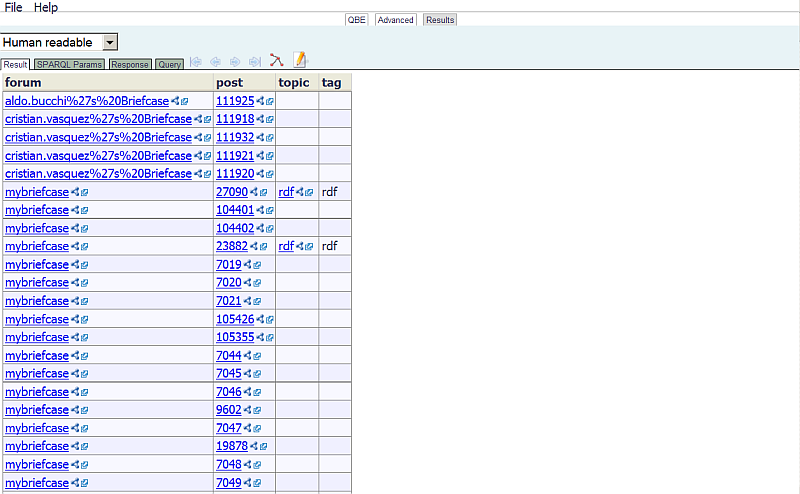Click the first-page navigation arrow icon
Viewport: 800px width, 494px height.
tap(196, 62)
